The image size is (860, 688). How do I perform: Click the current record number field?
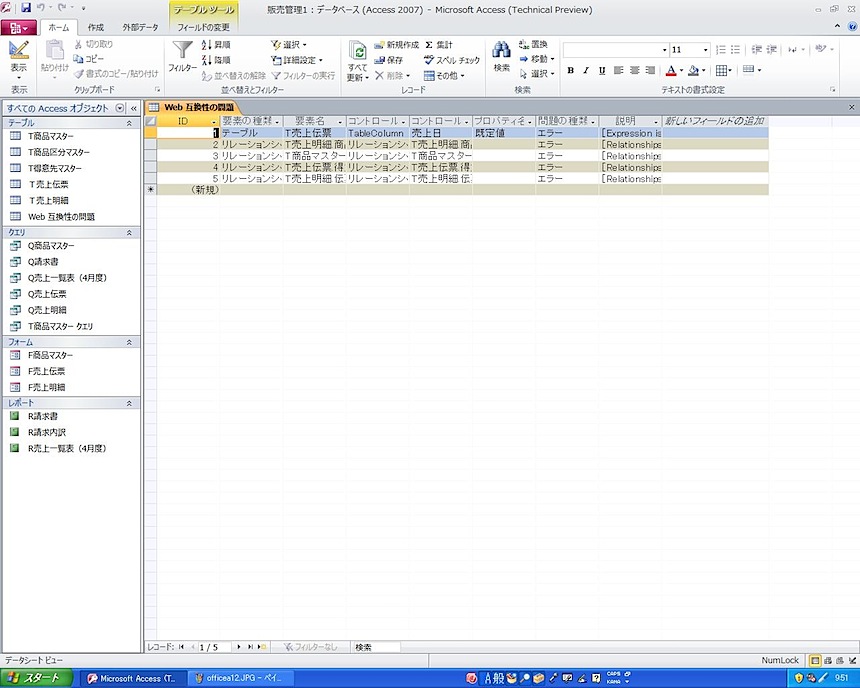pyautogui.click(x=214, y=647)
